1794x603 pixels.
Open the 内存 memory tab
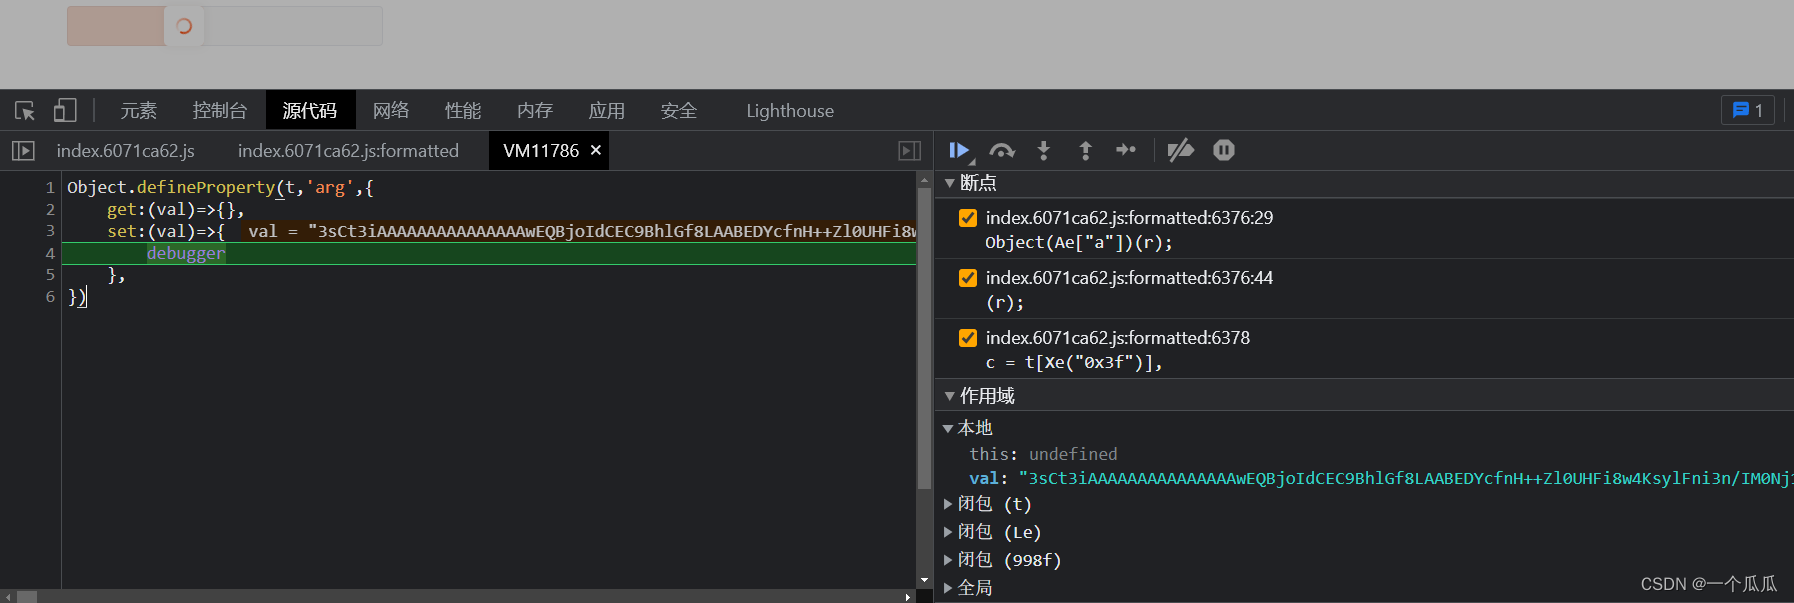coord(535,110)
